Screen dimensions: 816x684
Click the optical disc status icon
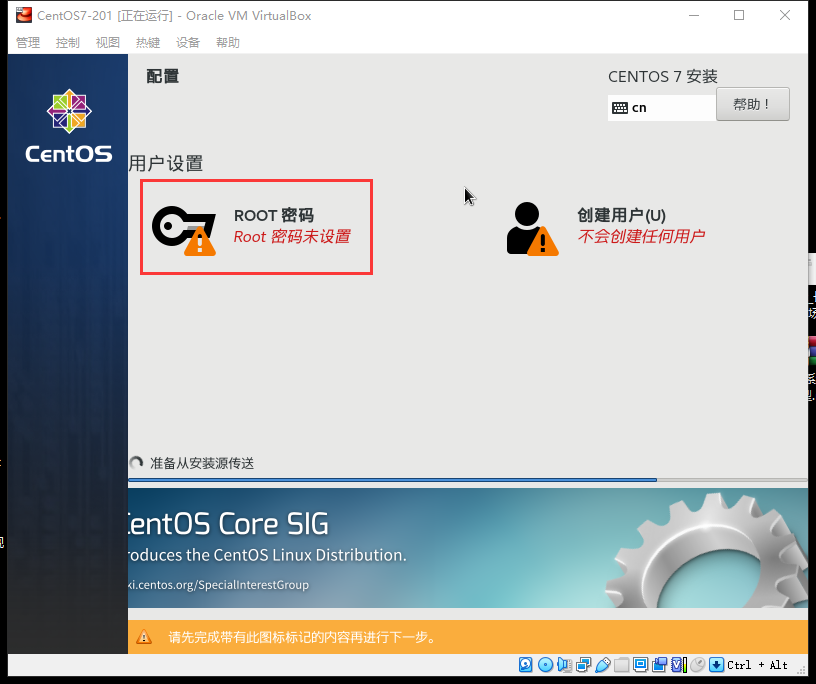545,665
